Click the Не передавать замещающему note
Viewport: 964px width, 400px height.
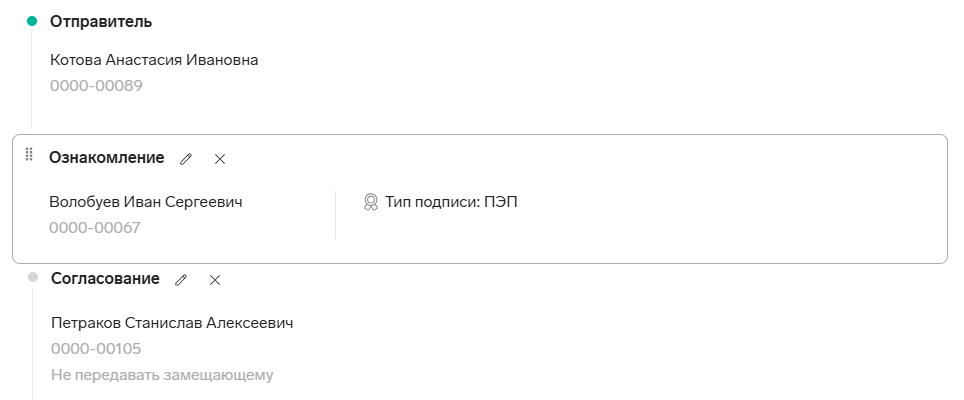click(x=162, y=375)
